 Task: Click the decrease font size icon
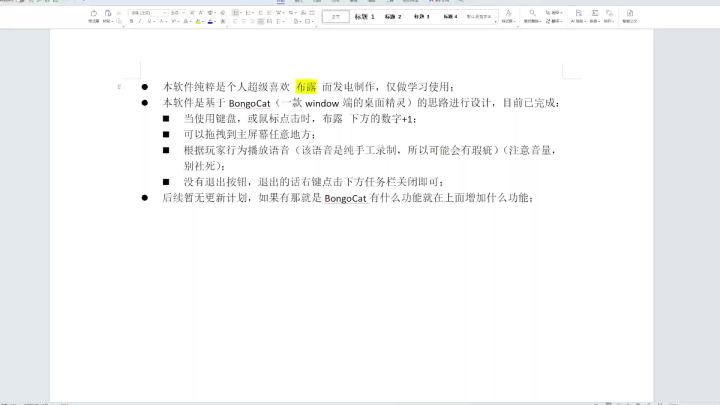coord(201,13)
